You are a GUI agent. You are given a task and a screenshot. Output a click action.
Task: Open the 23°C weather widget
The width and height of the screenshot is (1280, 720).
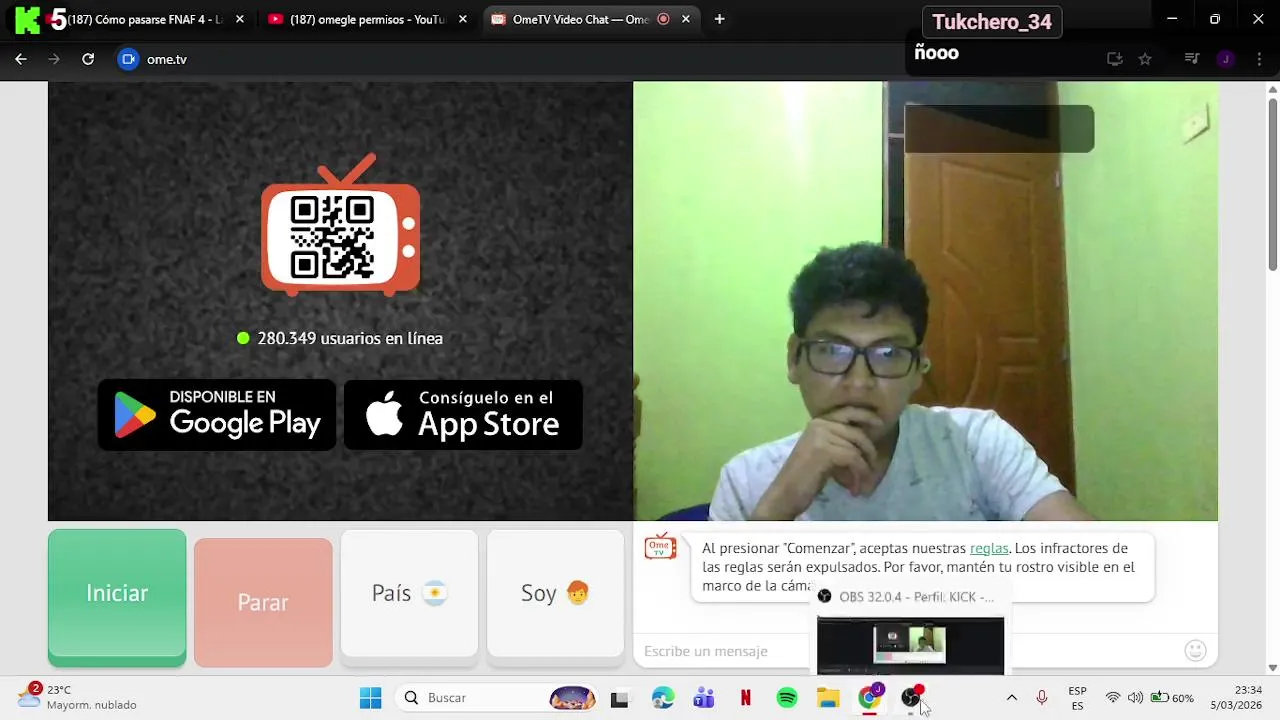(78, 697)
